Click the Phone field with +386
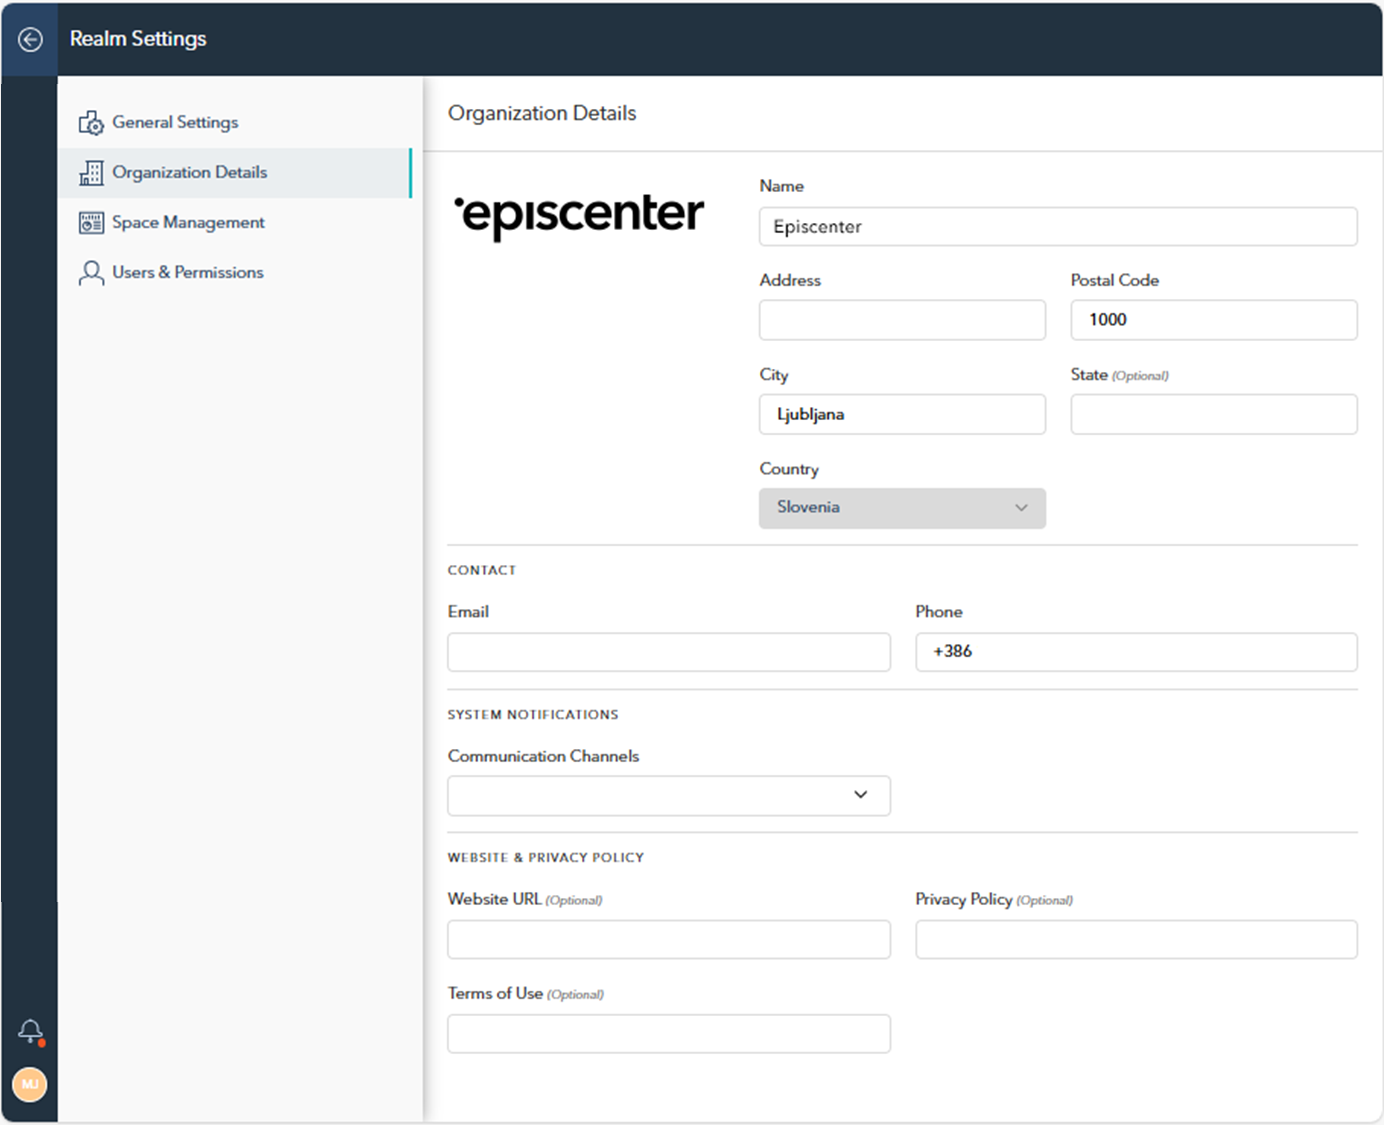This screenshot has width=1384, height=1125. click(1136, 652)
